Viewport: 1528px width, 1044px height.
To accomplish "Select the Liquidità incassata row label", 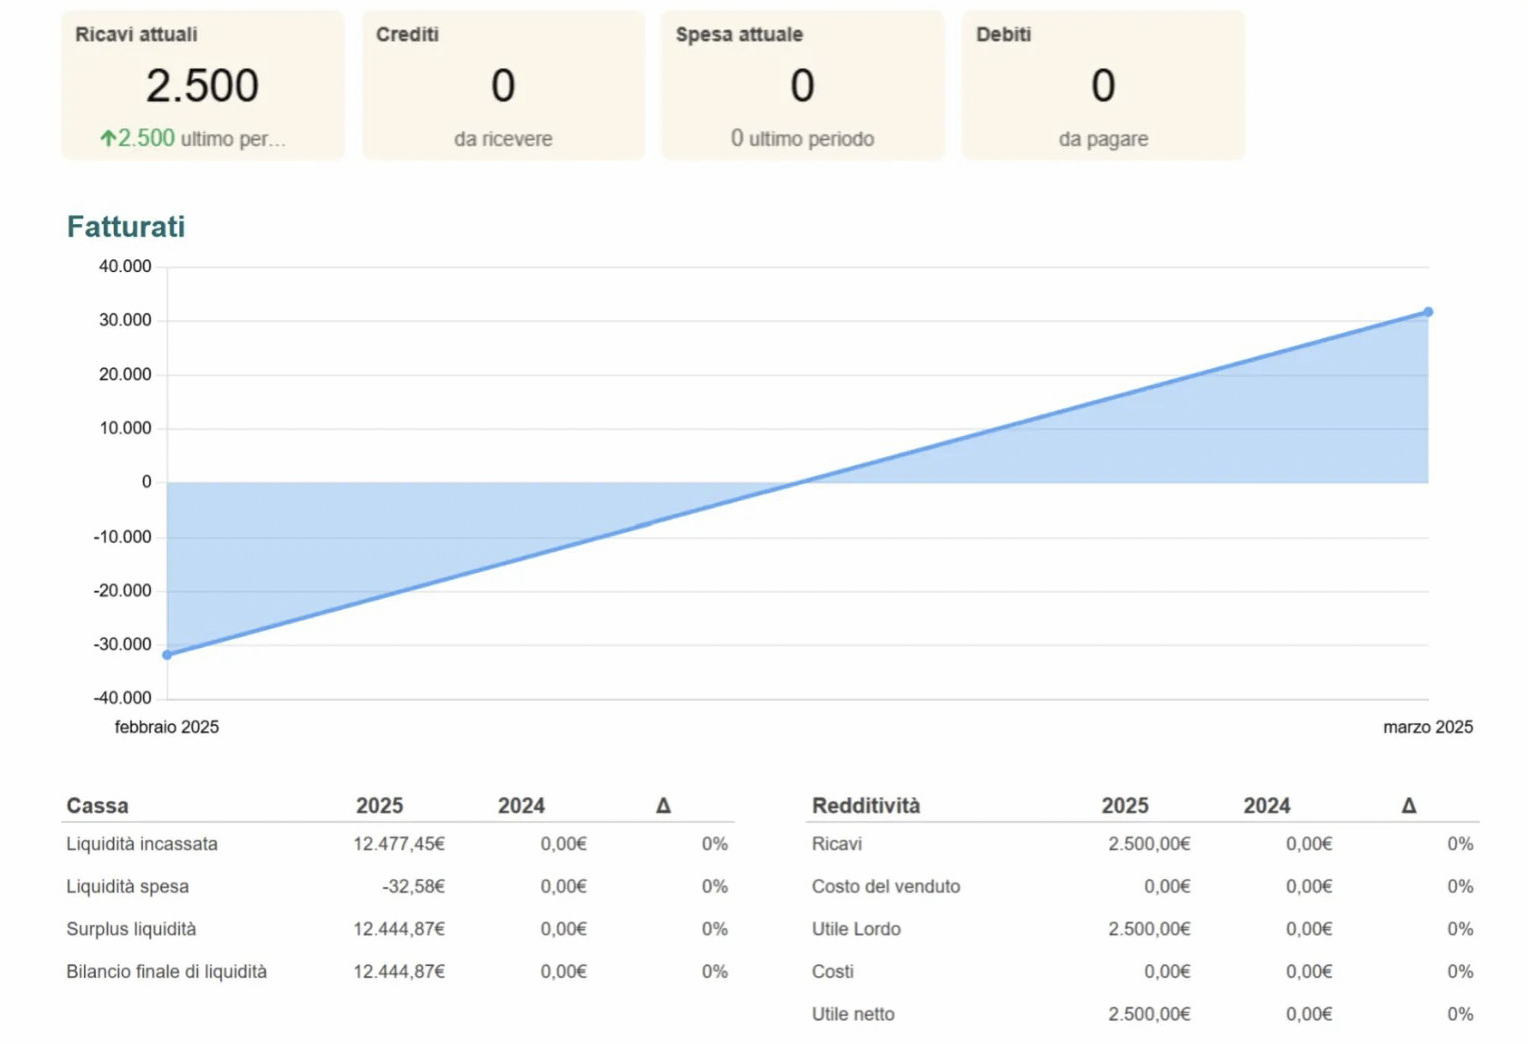I will click(142, 844).
